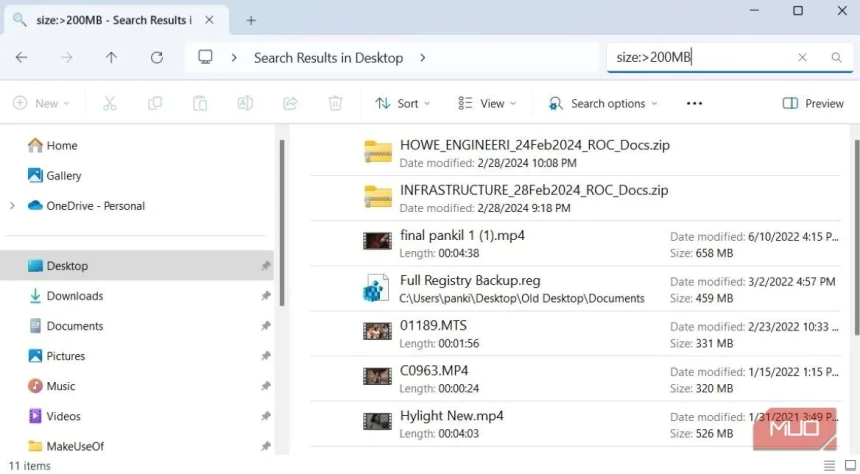Click the Rename icon in toolbar

pos(245,103)
